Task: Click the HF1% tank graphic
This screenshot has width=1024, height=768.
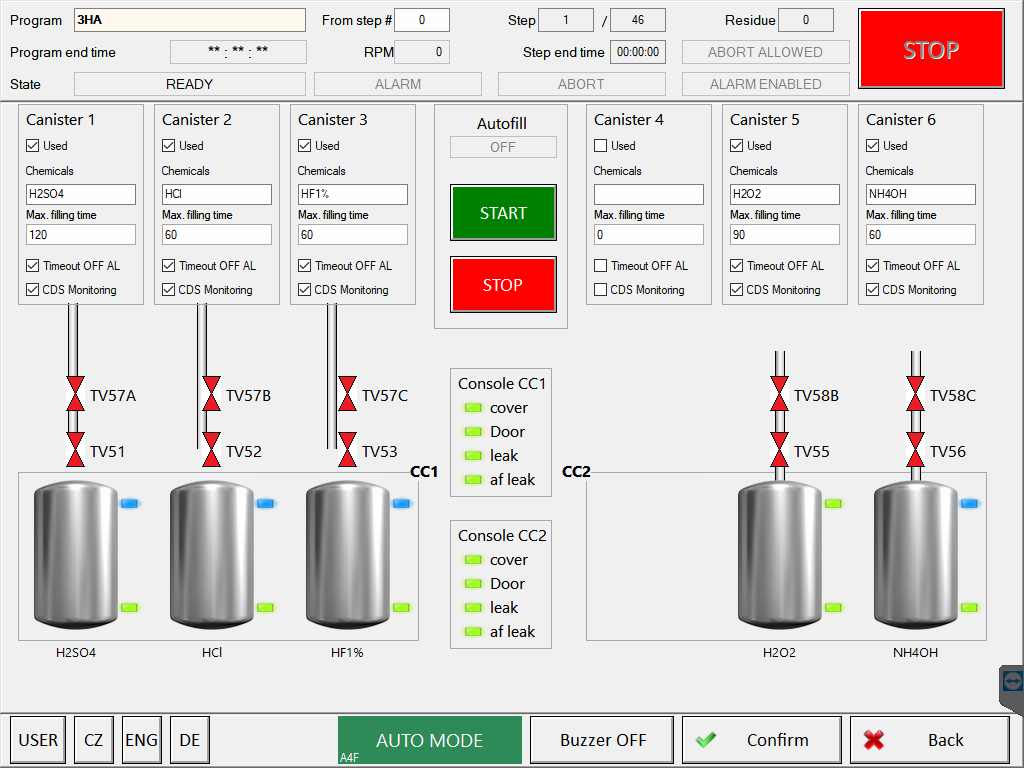Action: [x=347, y=553]
